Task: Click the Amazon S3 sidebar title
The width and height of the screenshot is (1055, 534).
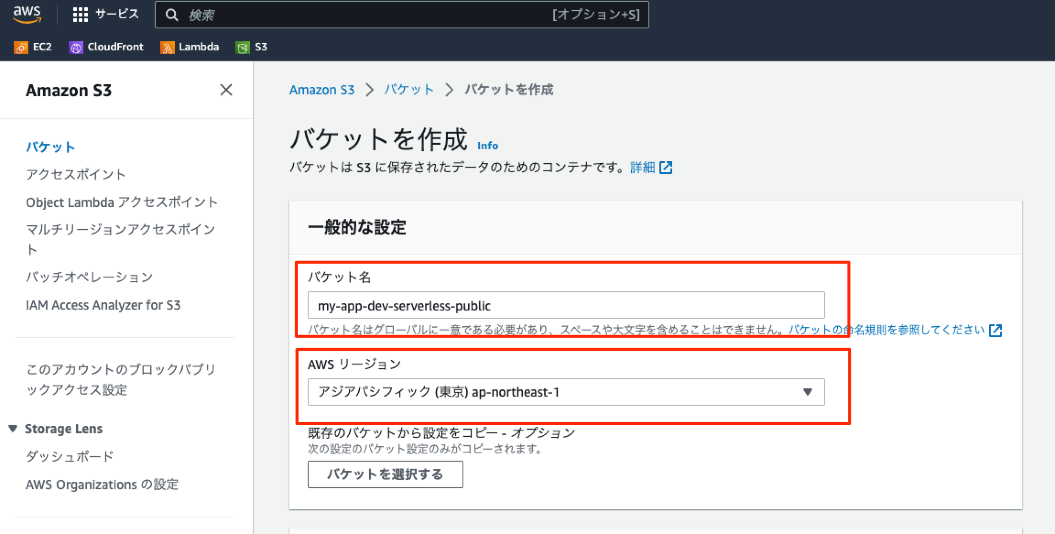Action: (69, 90)
